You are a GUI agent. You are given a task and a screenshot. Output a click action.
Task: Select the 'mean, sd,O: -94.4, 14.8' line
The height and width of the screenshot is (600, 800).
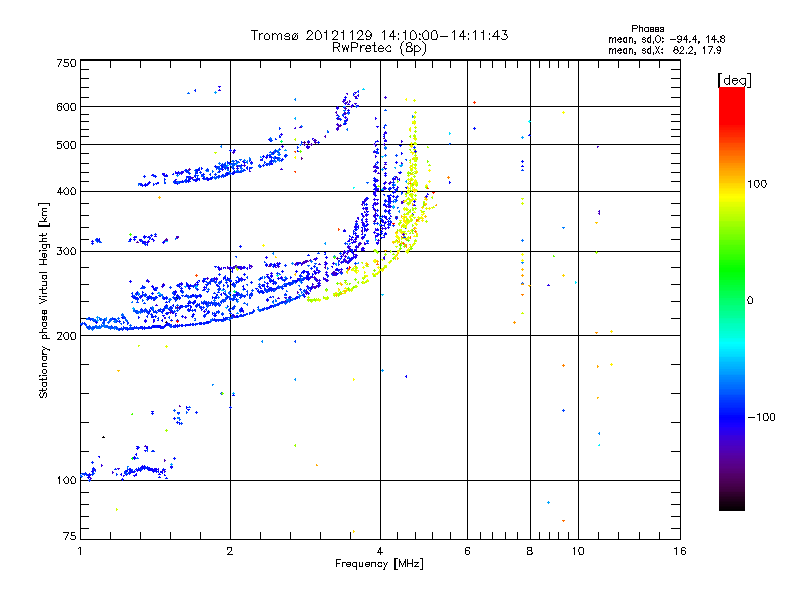666,39
